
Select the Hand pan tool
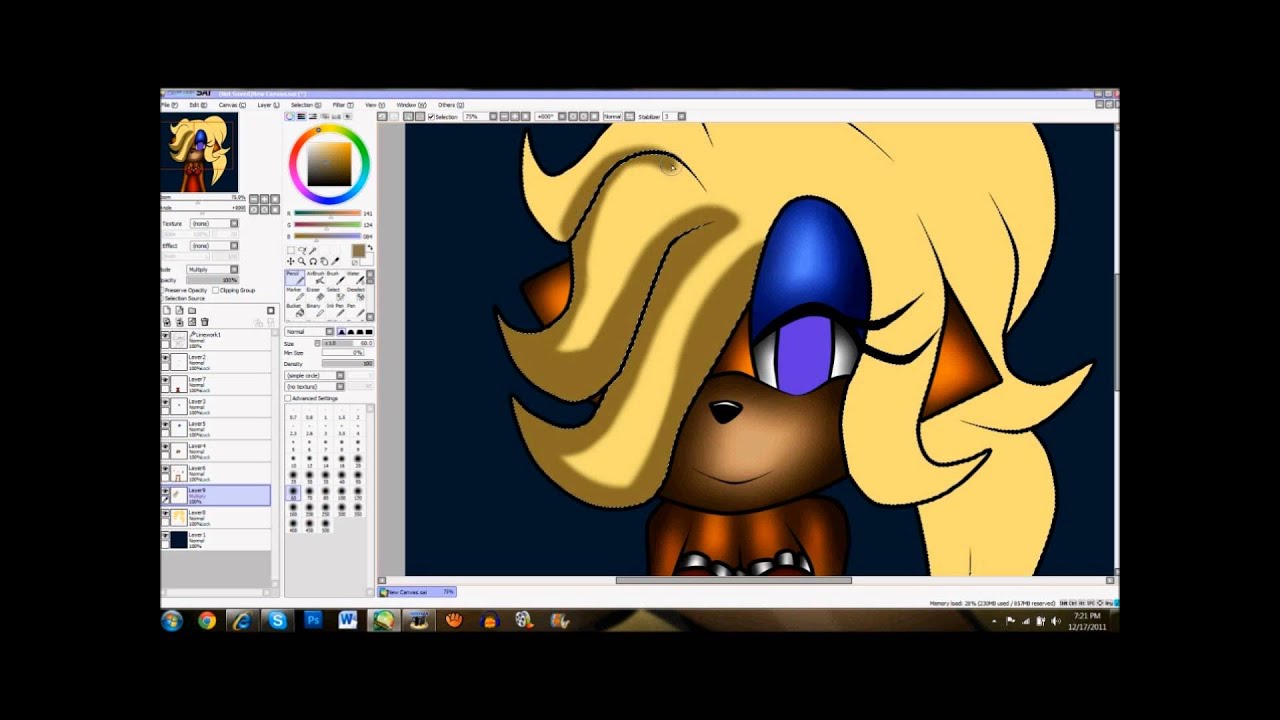point(324,261)
